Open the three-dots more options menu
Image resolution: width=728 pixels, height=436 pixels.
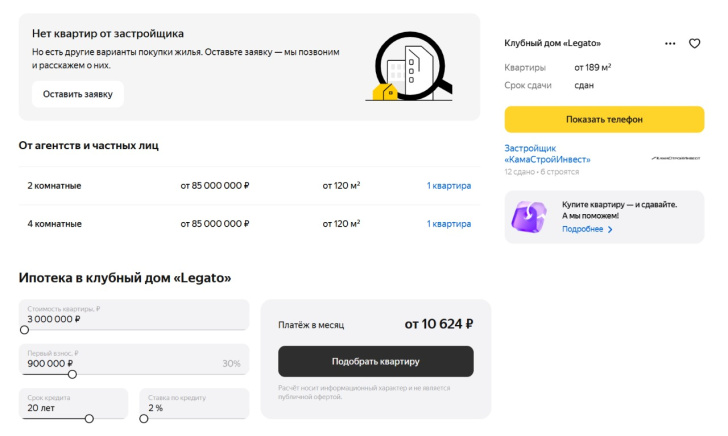[x=670, y=44]
